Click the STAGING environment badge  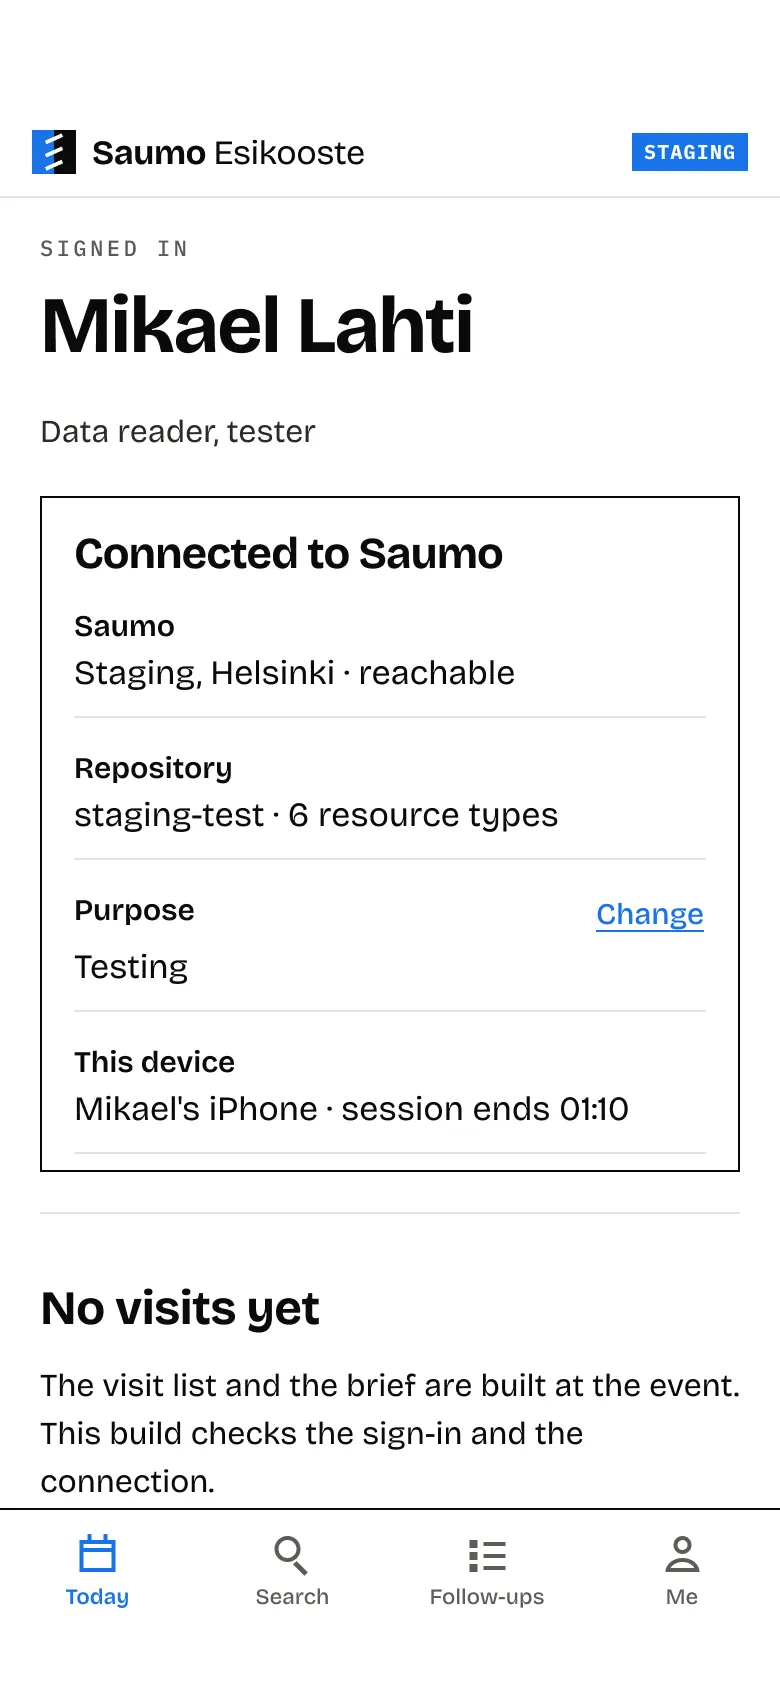tap(690, 152)
